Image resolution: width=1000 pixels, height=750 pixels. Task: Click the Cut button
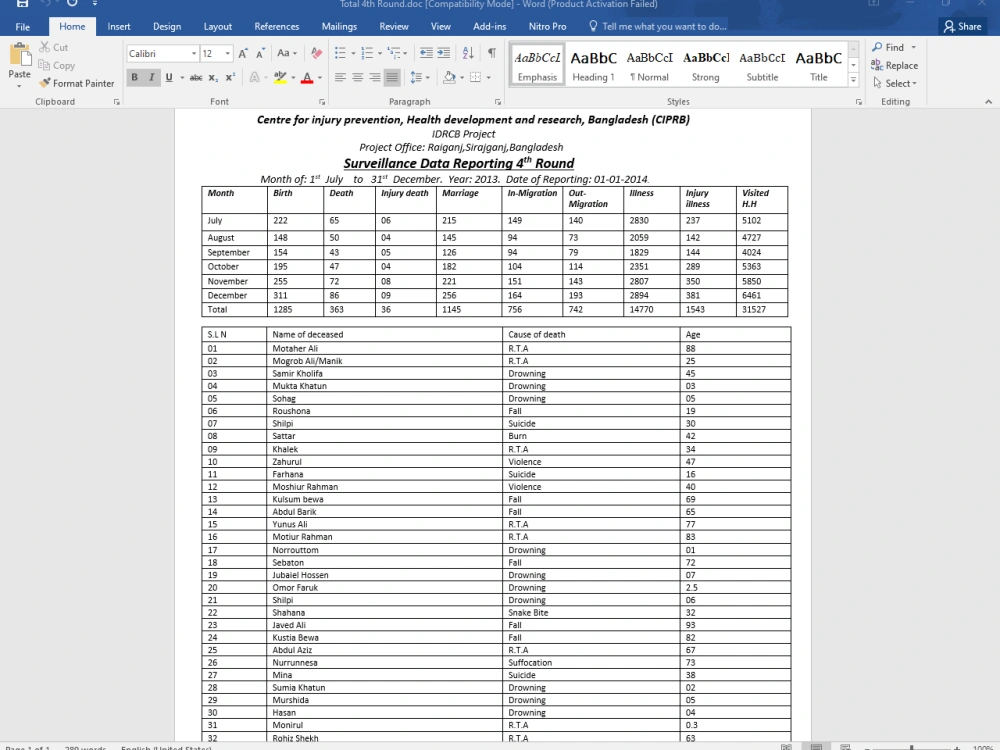tap(54, 47)
